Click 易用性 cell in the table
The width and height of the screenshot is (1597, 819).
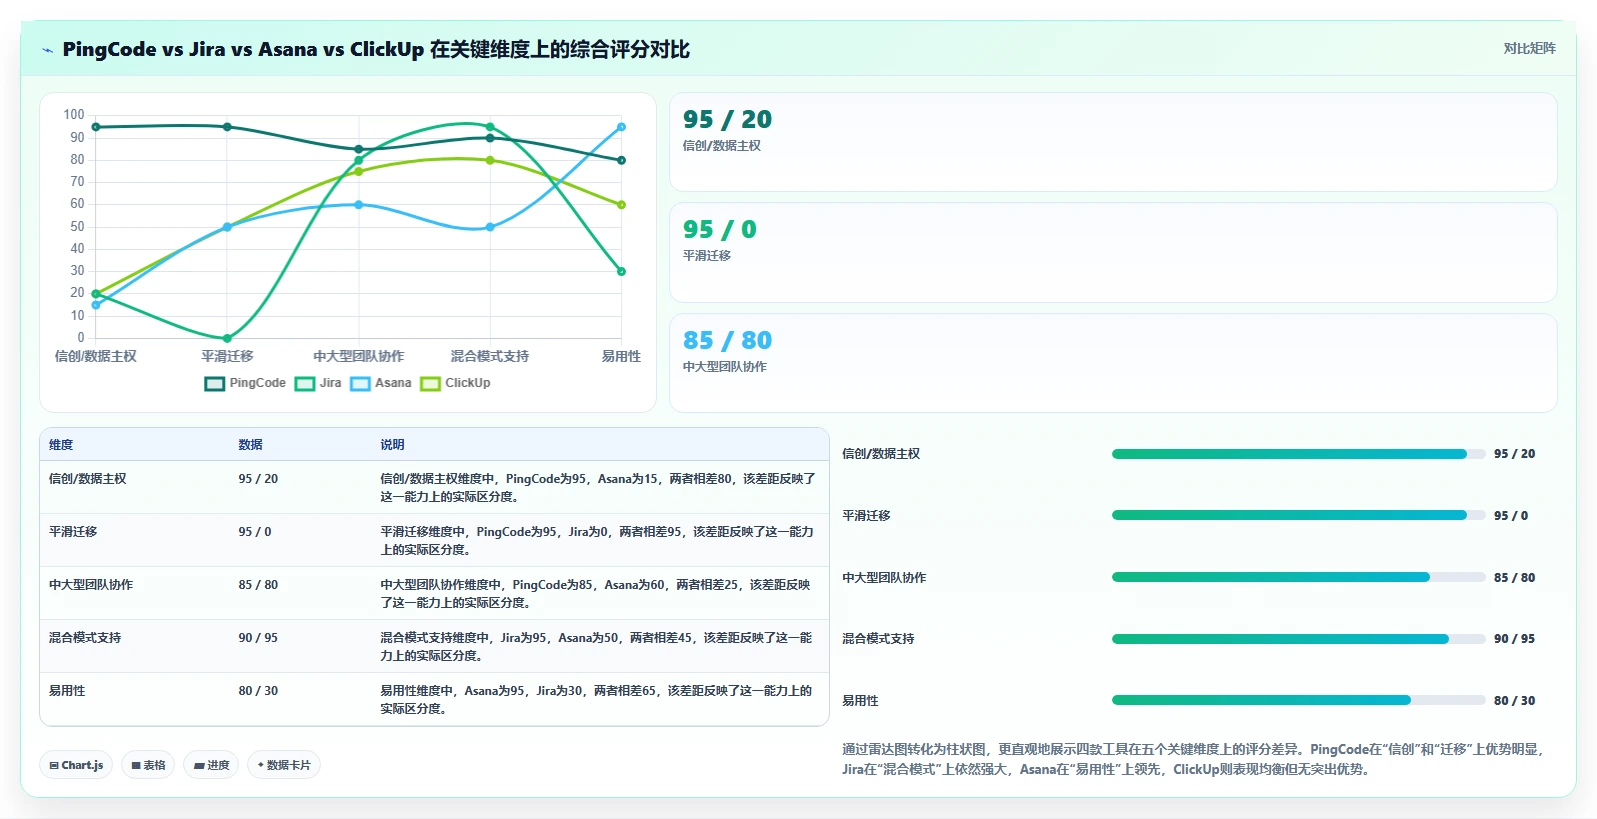(x=67, y=691)
